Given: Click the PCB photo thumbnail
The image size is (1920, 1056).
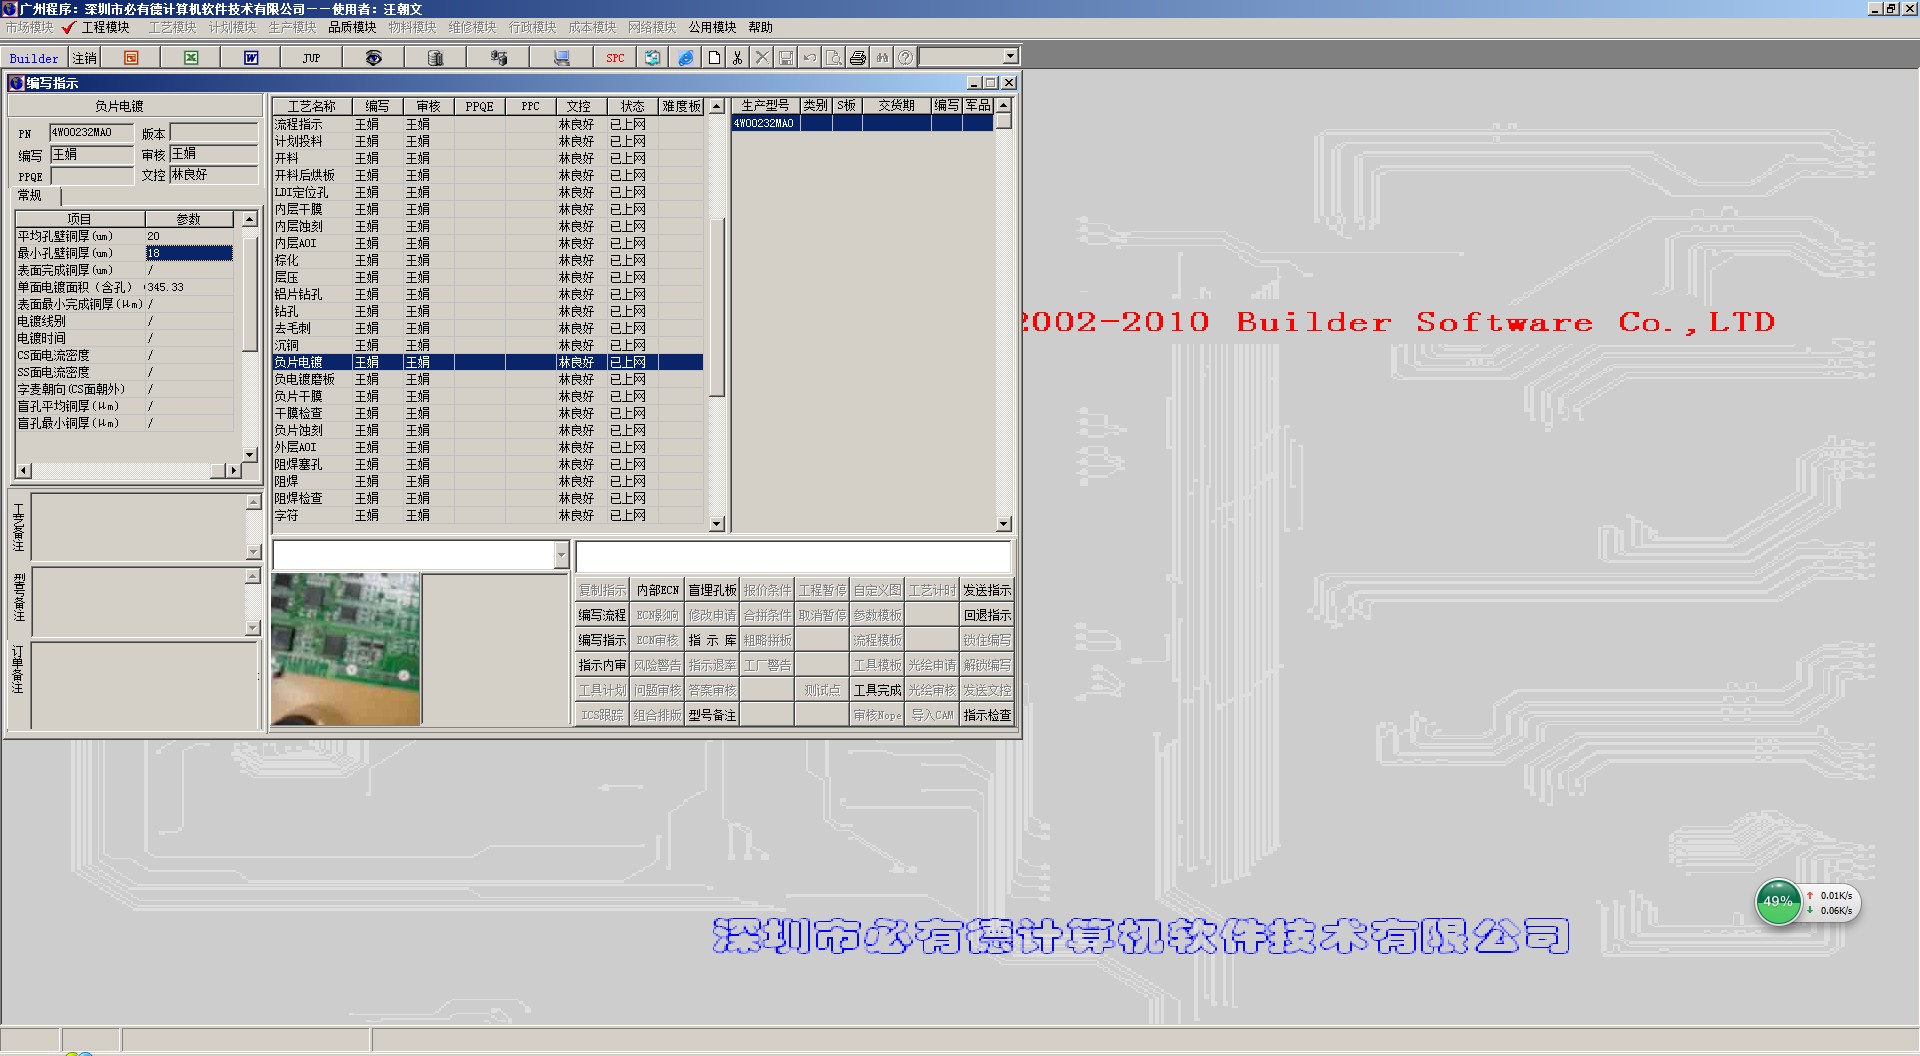Looking at the screenshot, I should click(346, 649).
